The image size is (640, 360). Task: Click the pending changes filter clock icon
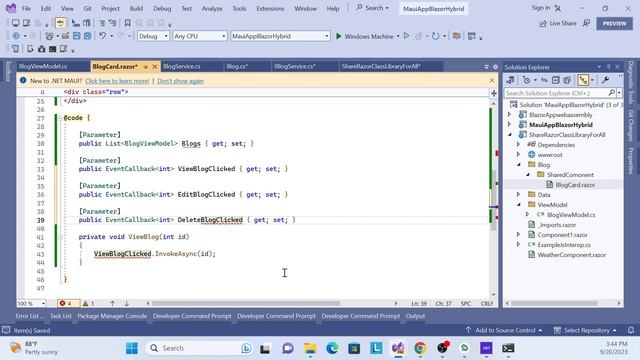pos(527,80)
